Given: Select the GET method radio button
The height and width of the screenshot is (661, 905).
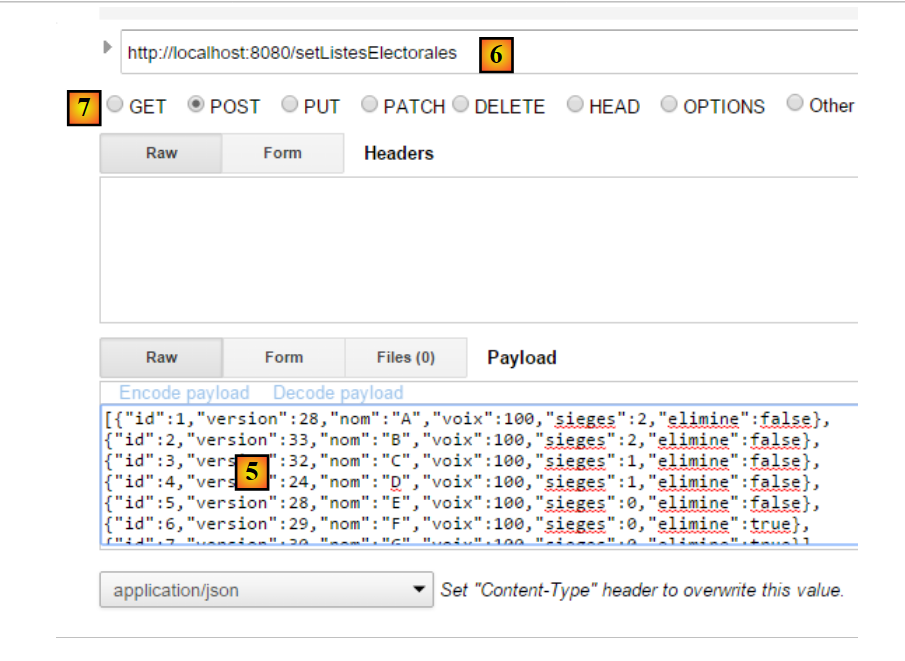Looking at the screenshot, I should click(x=116, y=105).
